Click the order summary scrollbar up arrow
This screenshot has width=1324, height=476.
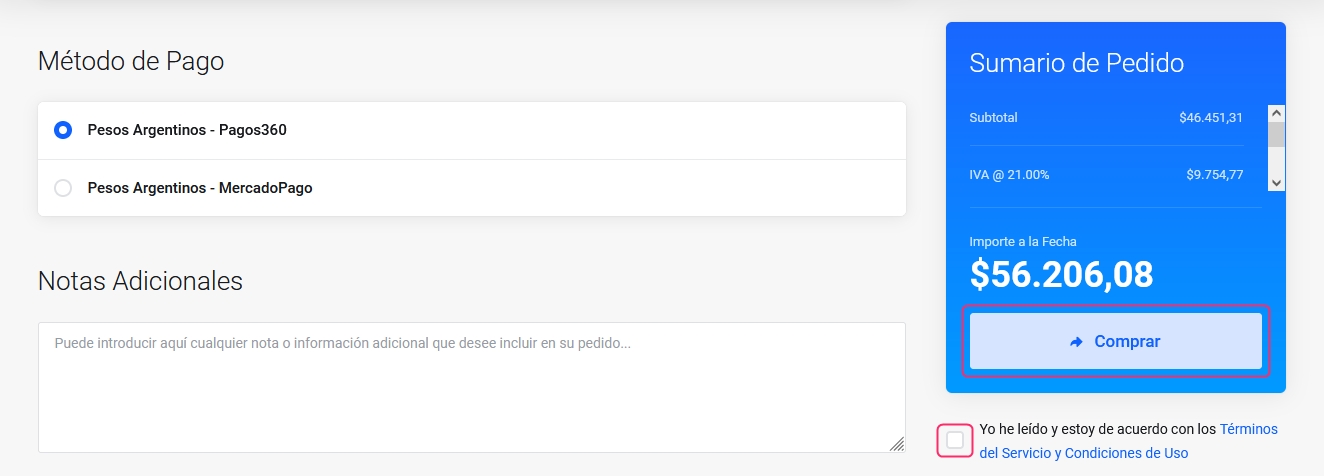tap(1276, 114)
